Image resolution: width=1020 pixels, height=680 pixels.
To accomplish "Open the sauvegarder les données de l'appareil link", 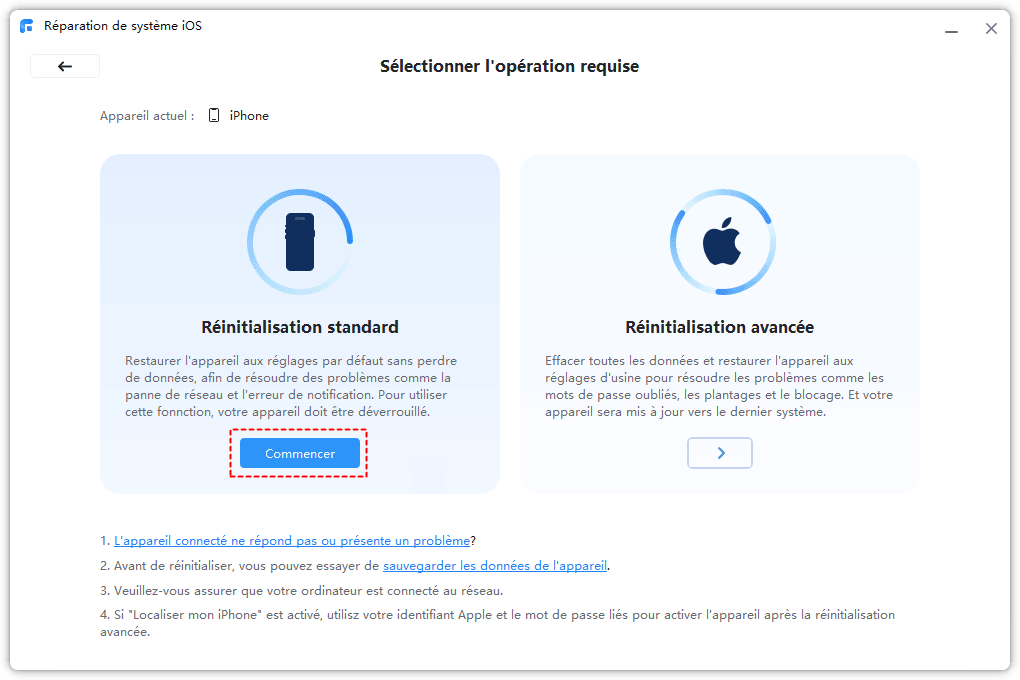I will (x=495, y=564).
